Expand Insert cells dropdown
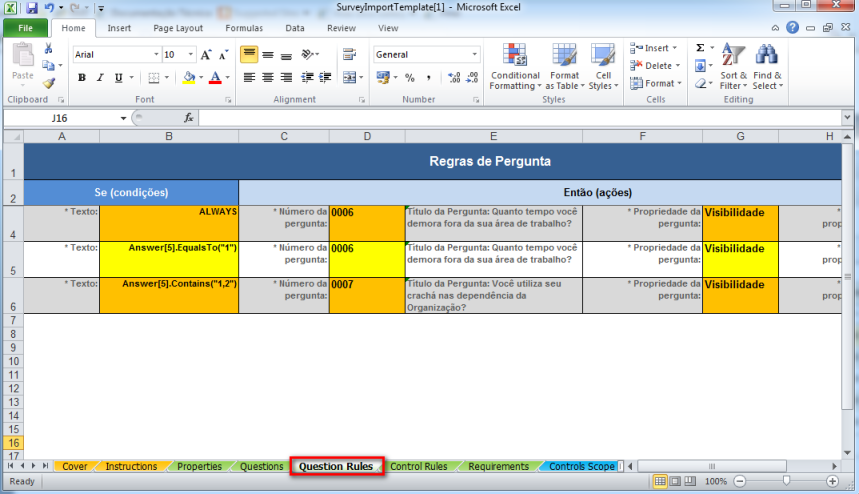The height and width of the screenshot is (494, 859). [x=674, y=48]
